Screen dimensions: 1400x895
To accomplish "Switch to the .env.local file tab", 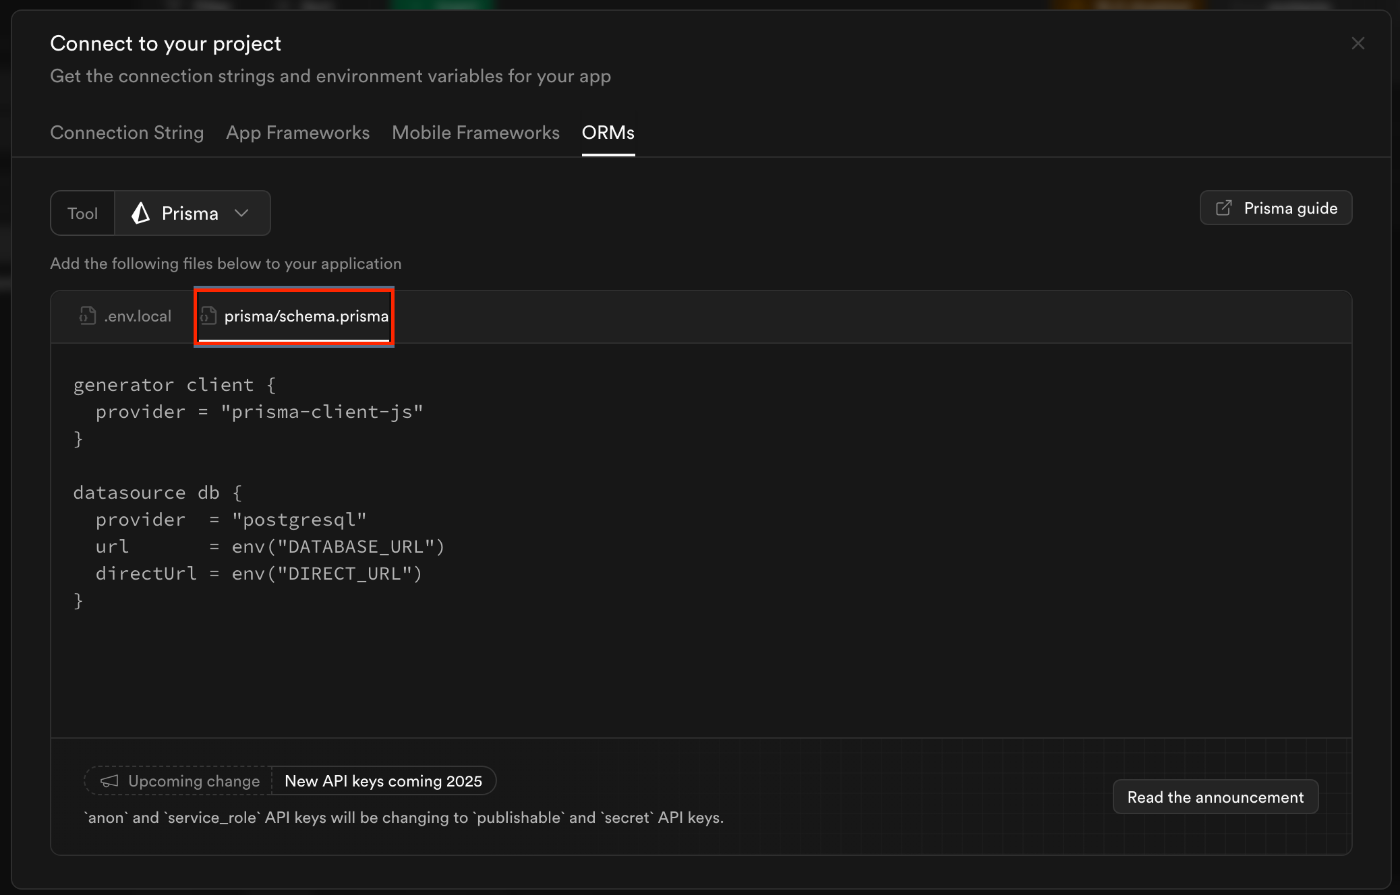I will [137, 316].
